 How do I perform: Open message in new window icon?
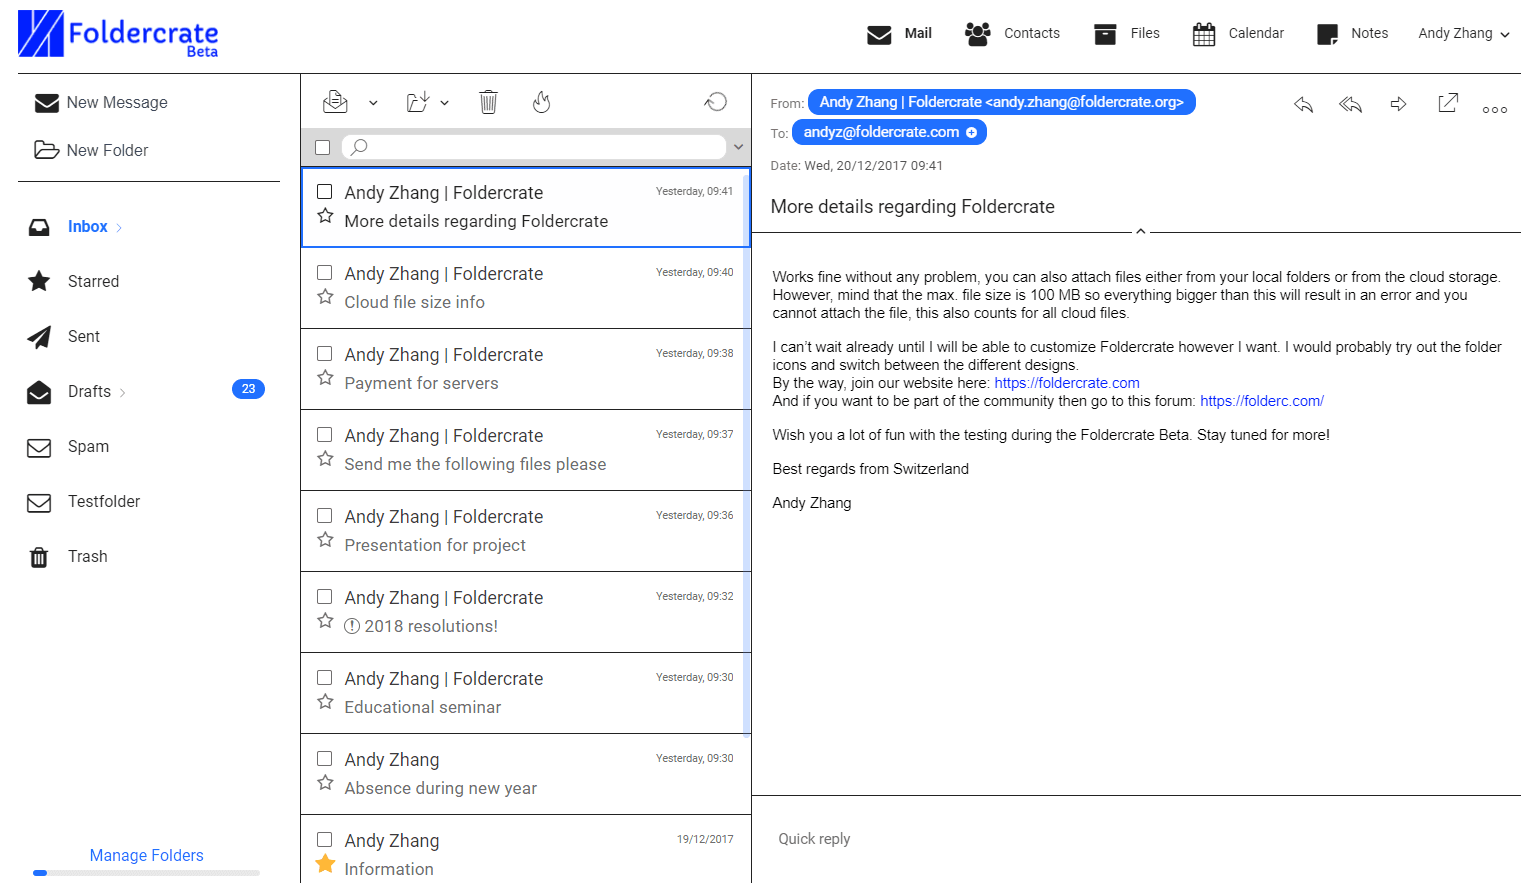click(x=1448, y=103)
